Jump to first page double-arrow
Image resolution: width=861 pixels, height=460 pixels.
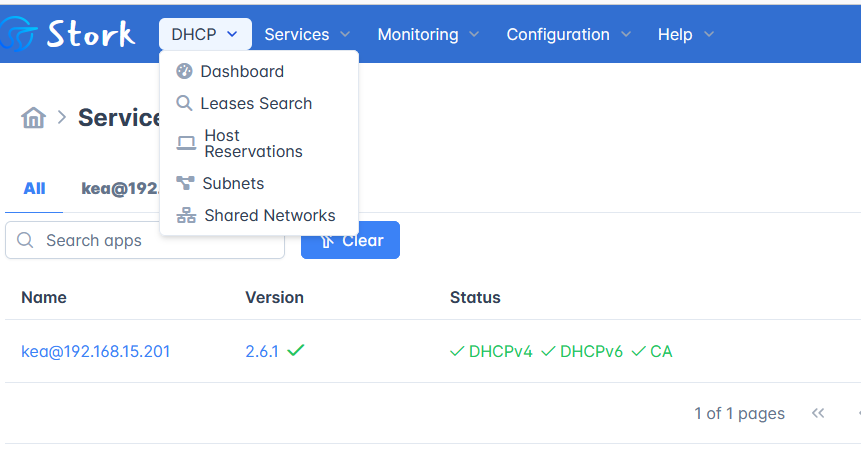(818, 413)
